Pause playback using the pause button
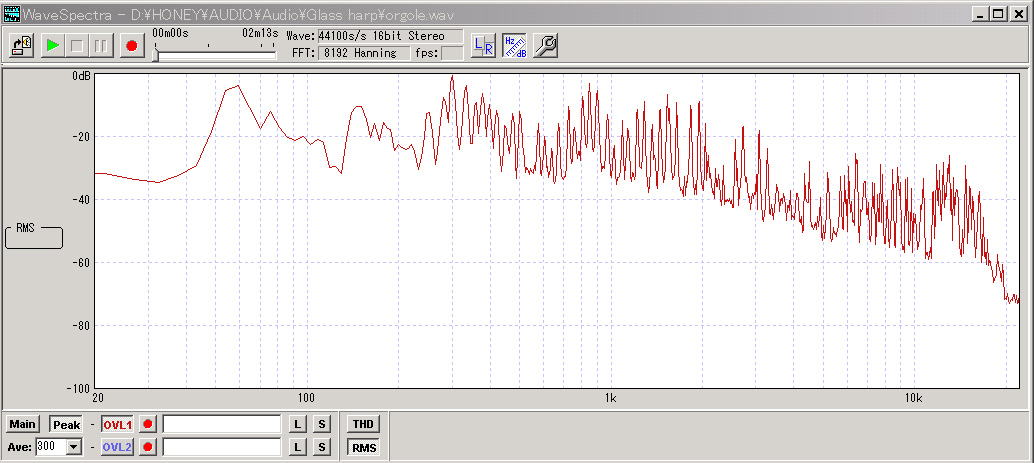 [x=101, y=46]
